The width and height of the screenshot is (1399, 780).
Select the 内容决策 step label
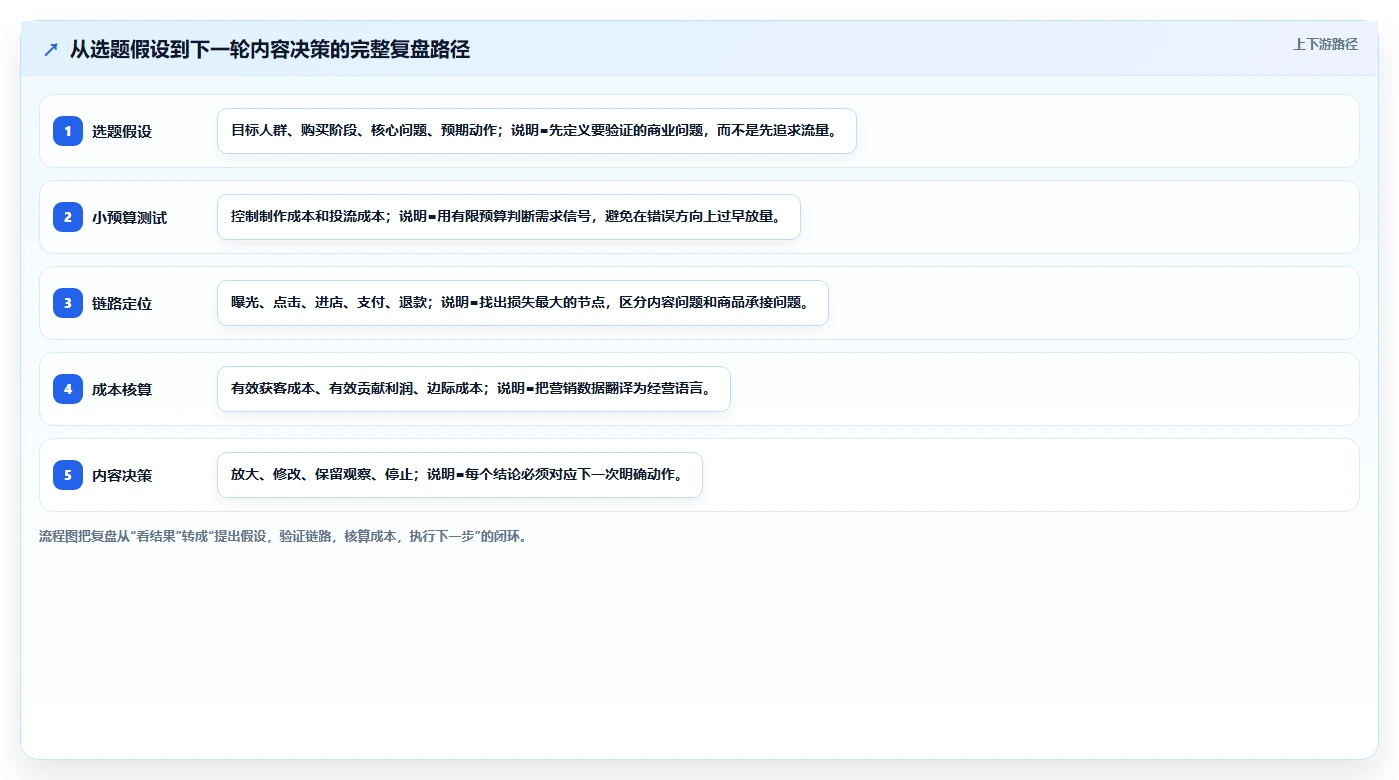122,475
